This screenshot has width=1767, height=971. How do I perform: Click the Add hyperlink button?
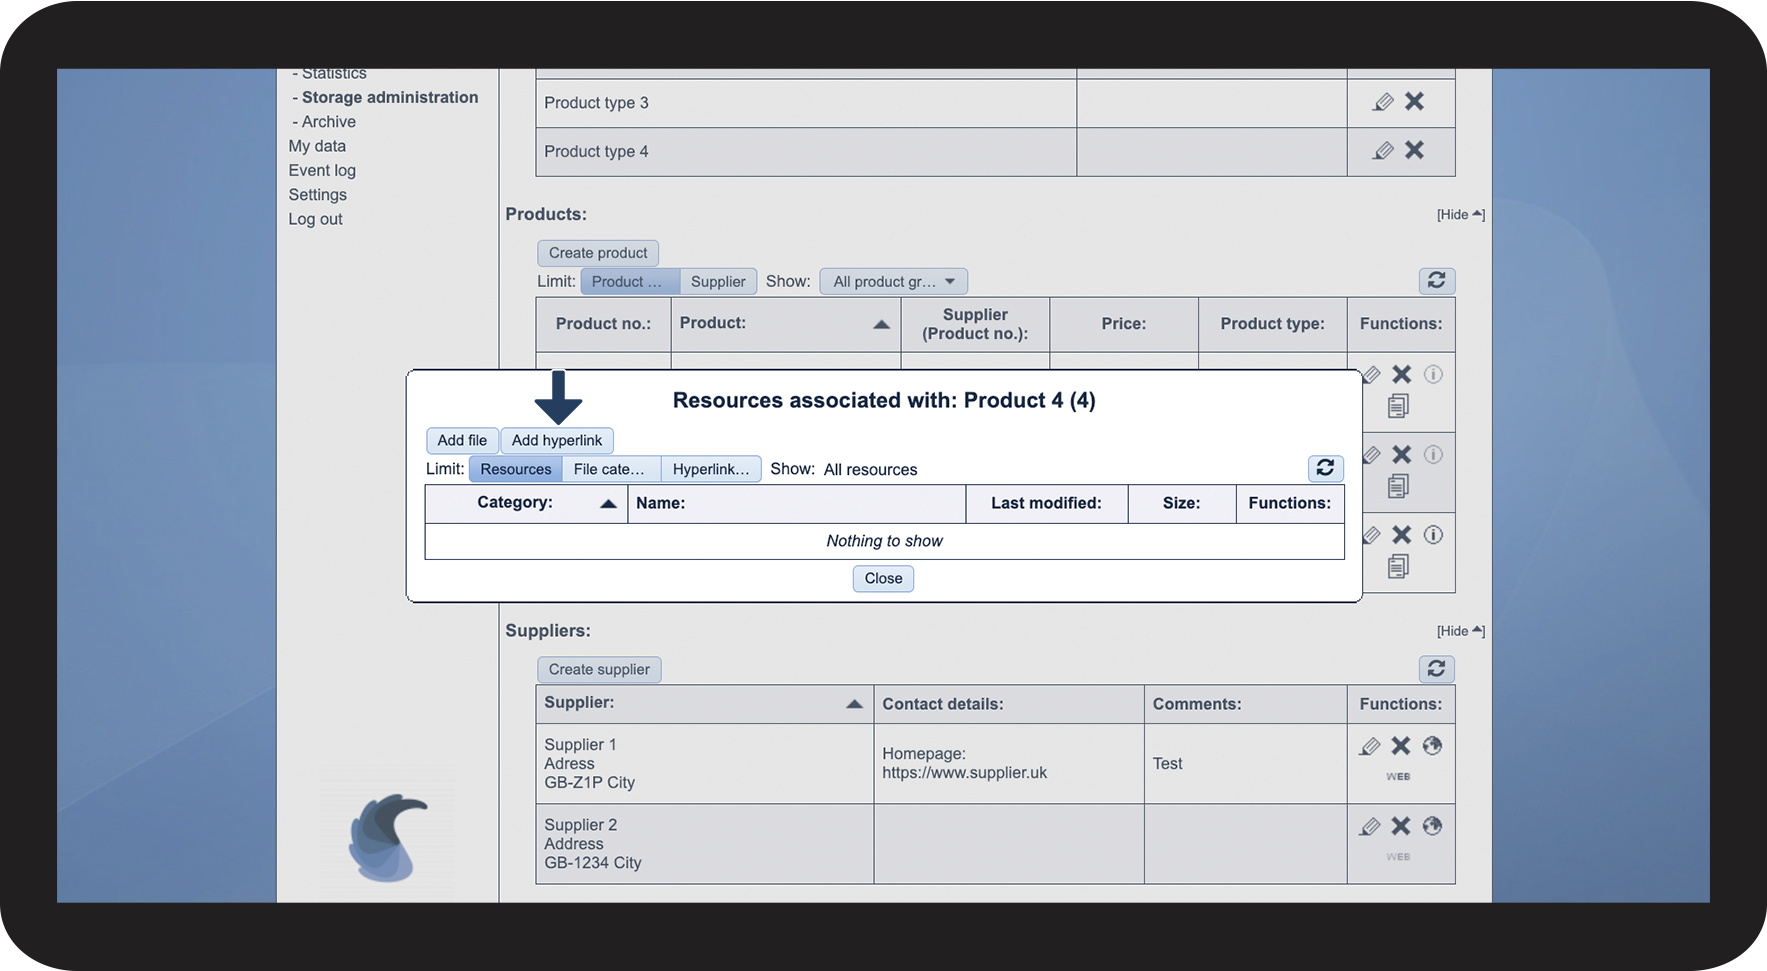pos(557,441)
